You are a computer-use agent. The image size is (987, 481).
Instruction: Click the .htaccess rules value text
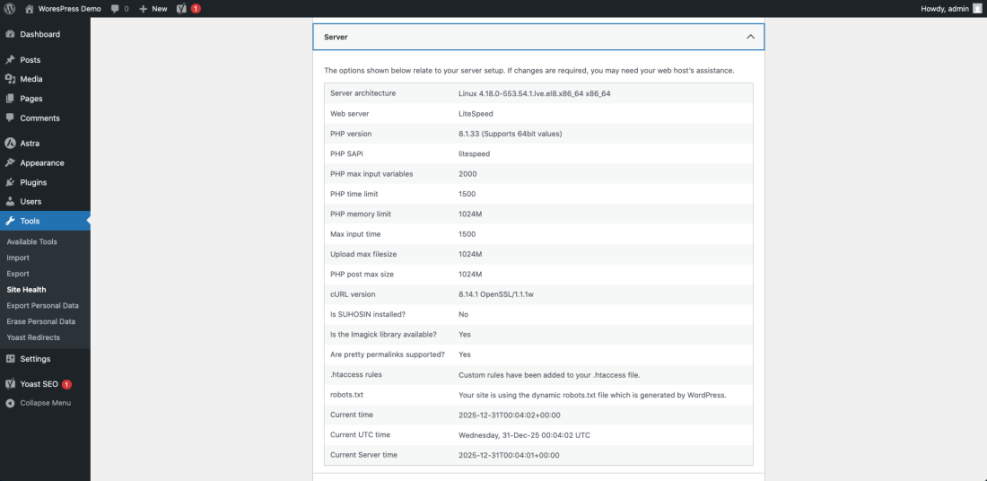[x=549, y=375]
